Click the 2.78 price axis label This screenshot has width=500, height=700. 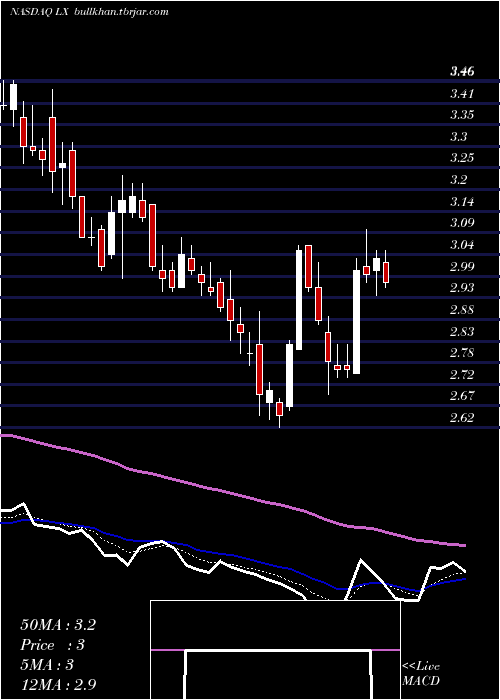click(462, 353)
